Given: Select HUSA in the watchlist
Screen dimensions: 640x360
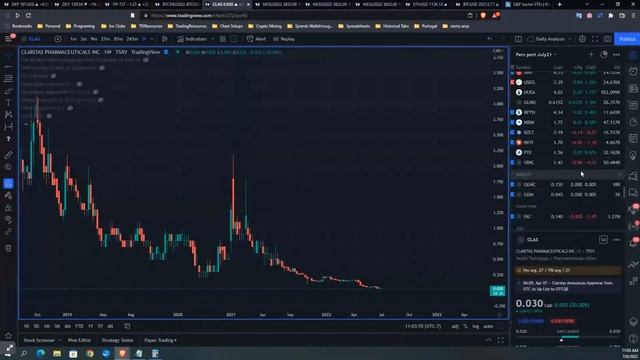Looking at the screenshot, I should [567, 92].
